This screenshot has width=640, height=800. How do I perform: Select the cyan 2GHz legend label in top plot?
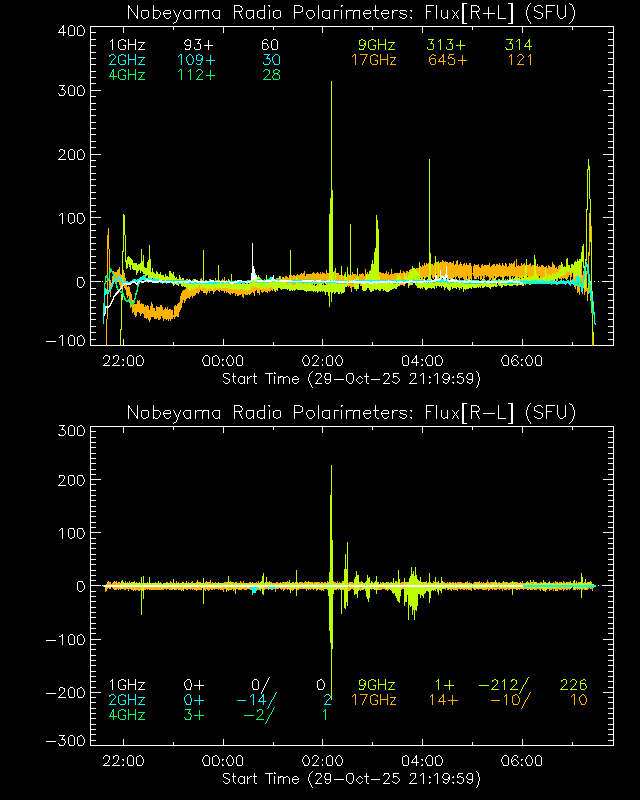tap(126, 60)
